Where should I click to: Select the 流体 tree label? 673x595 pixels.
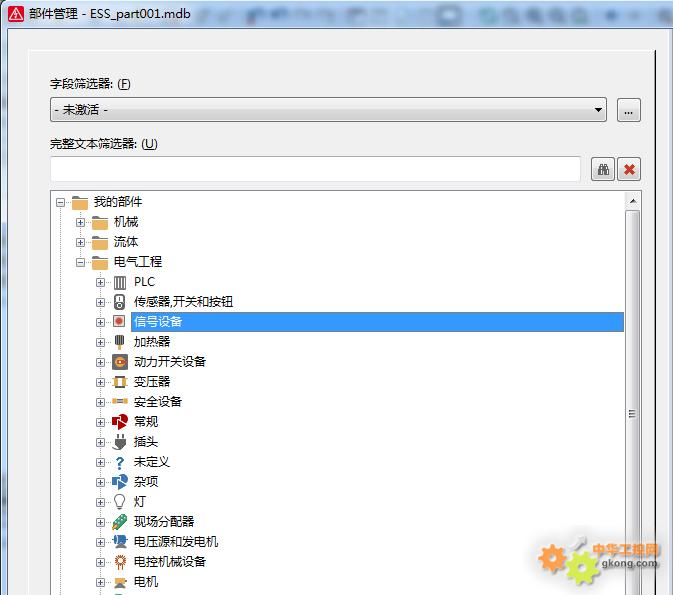coord(126,242)
